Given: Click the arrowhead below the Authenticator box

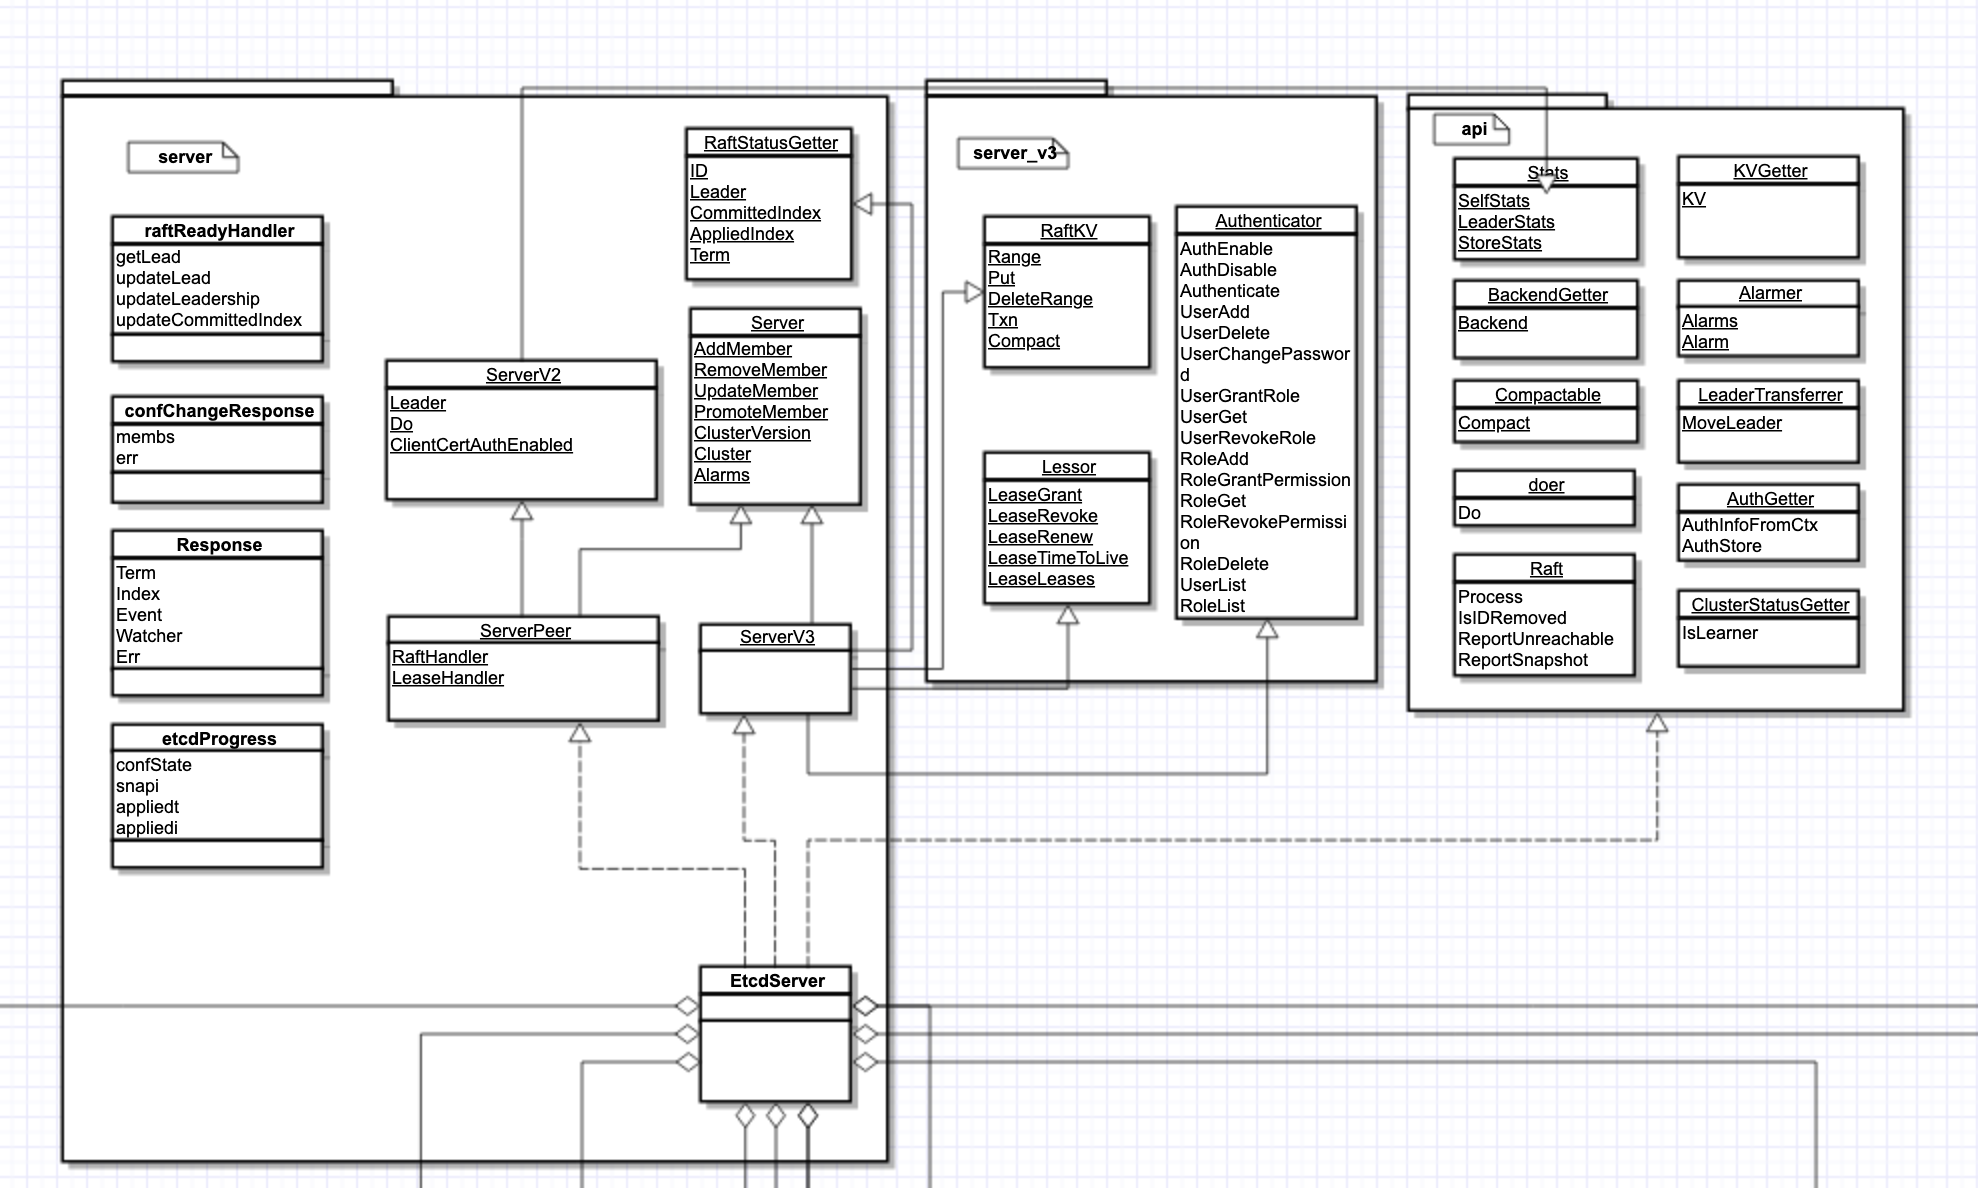Looking at the screenshot, I should click(x=1267, y=629).
